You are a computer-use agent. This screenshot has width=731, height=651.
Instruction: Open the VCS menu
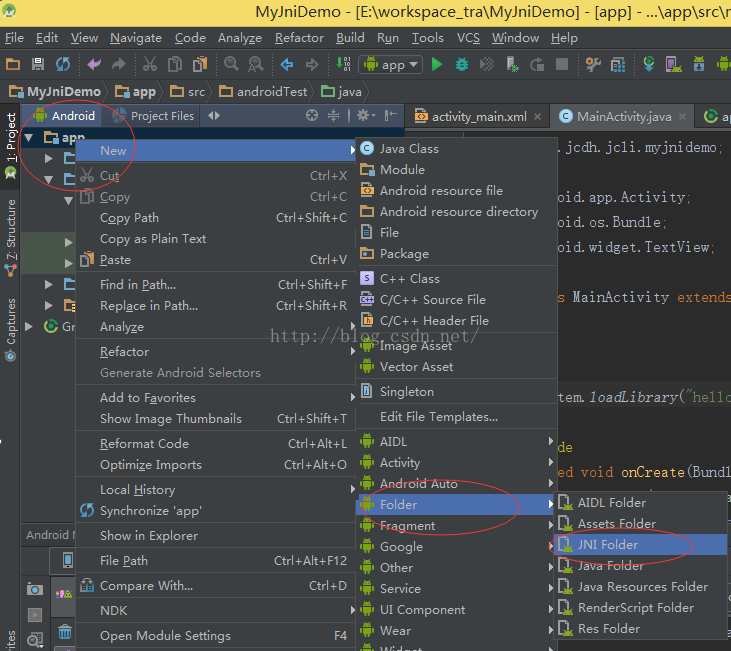(x=468, y=38)
